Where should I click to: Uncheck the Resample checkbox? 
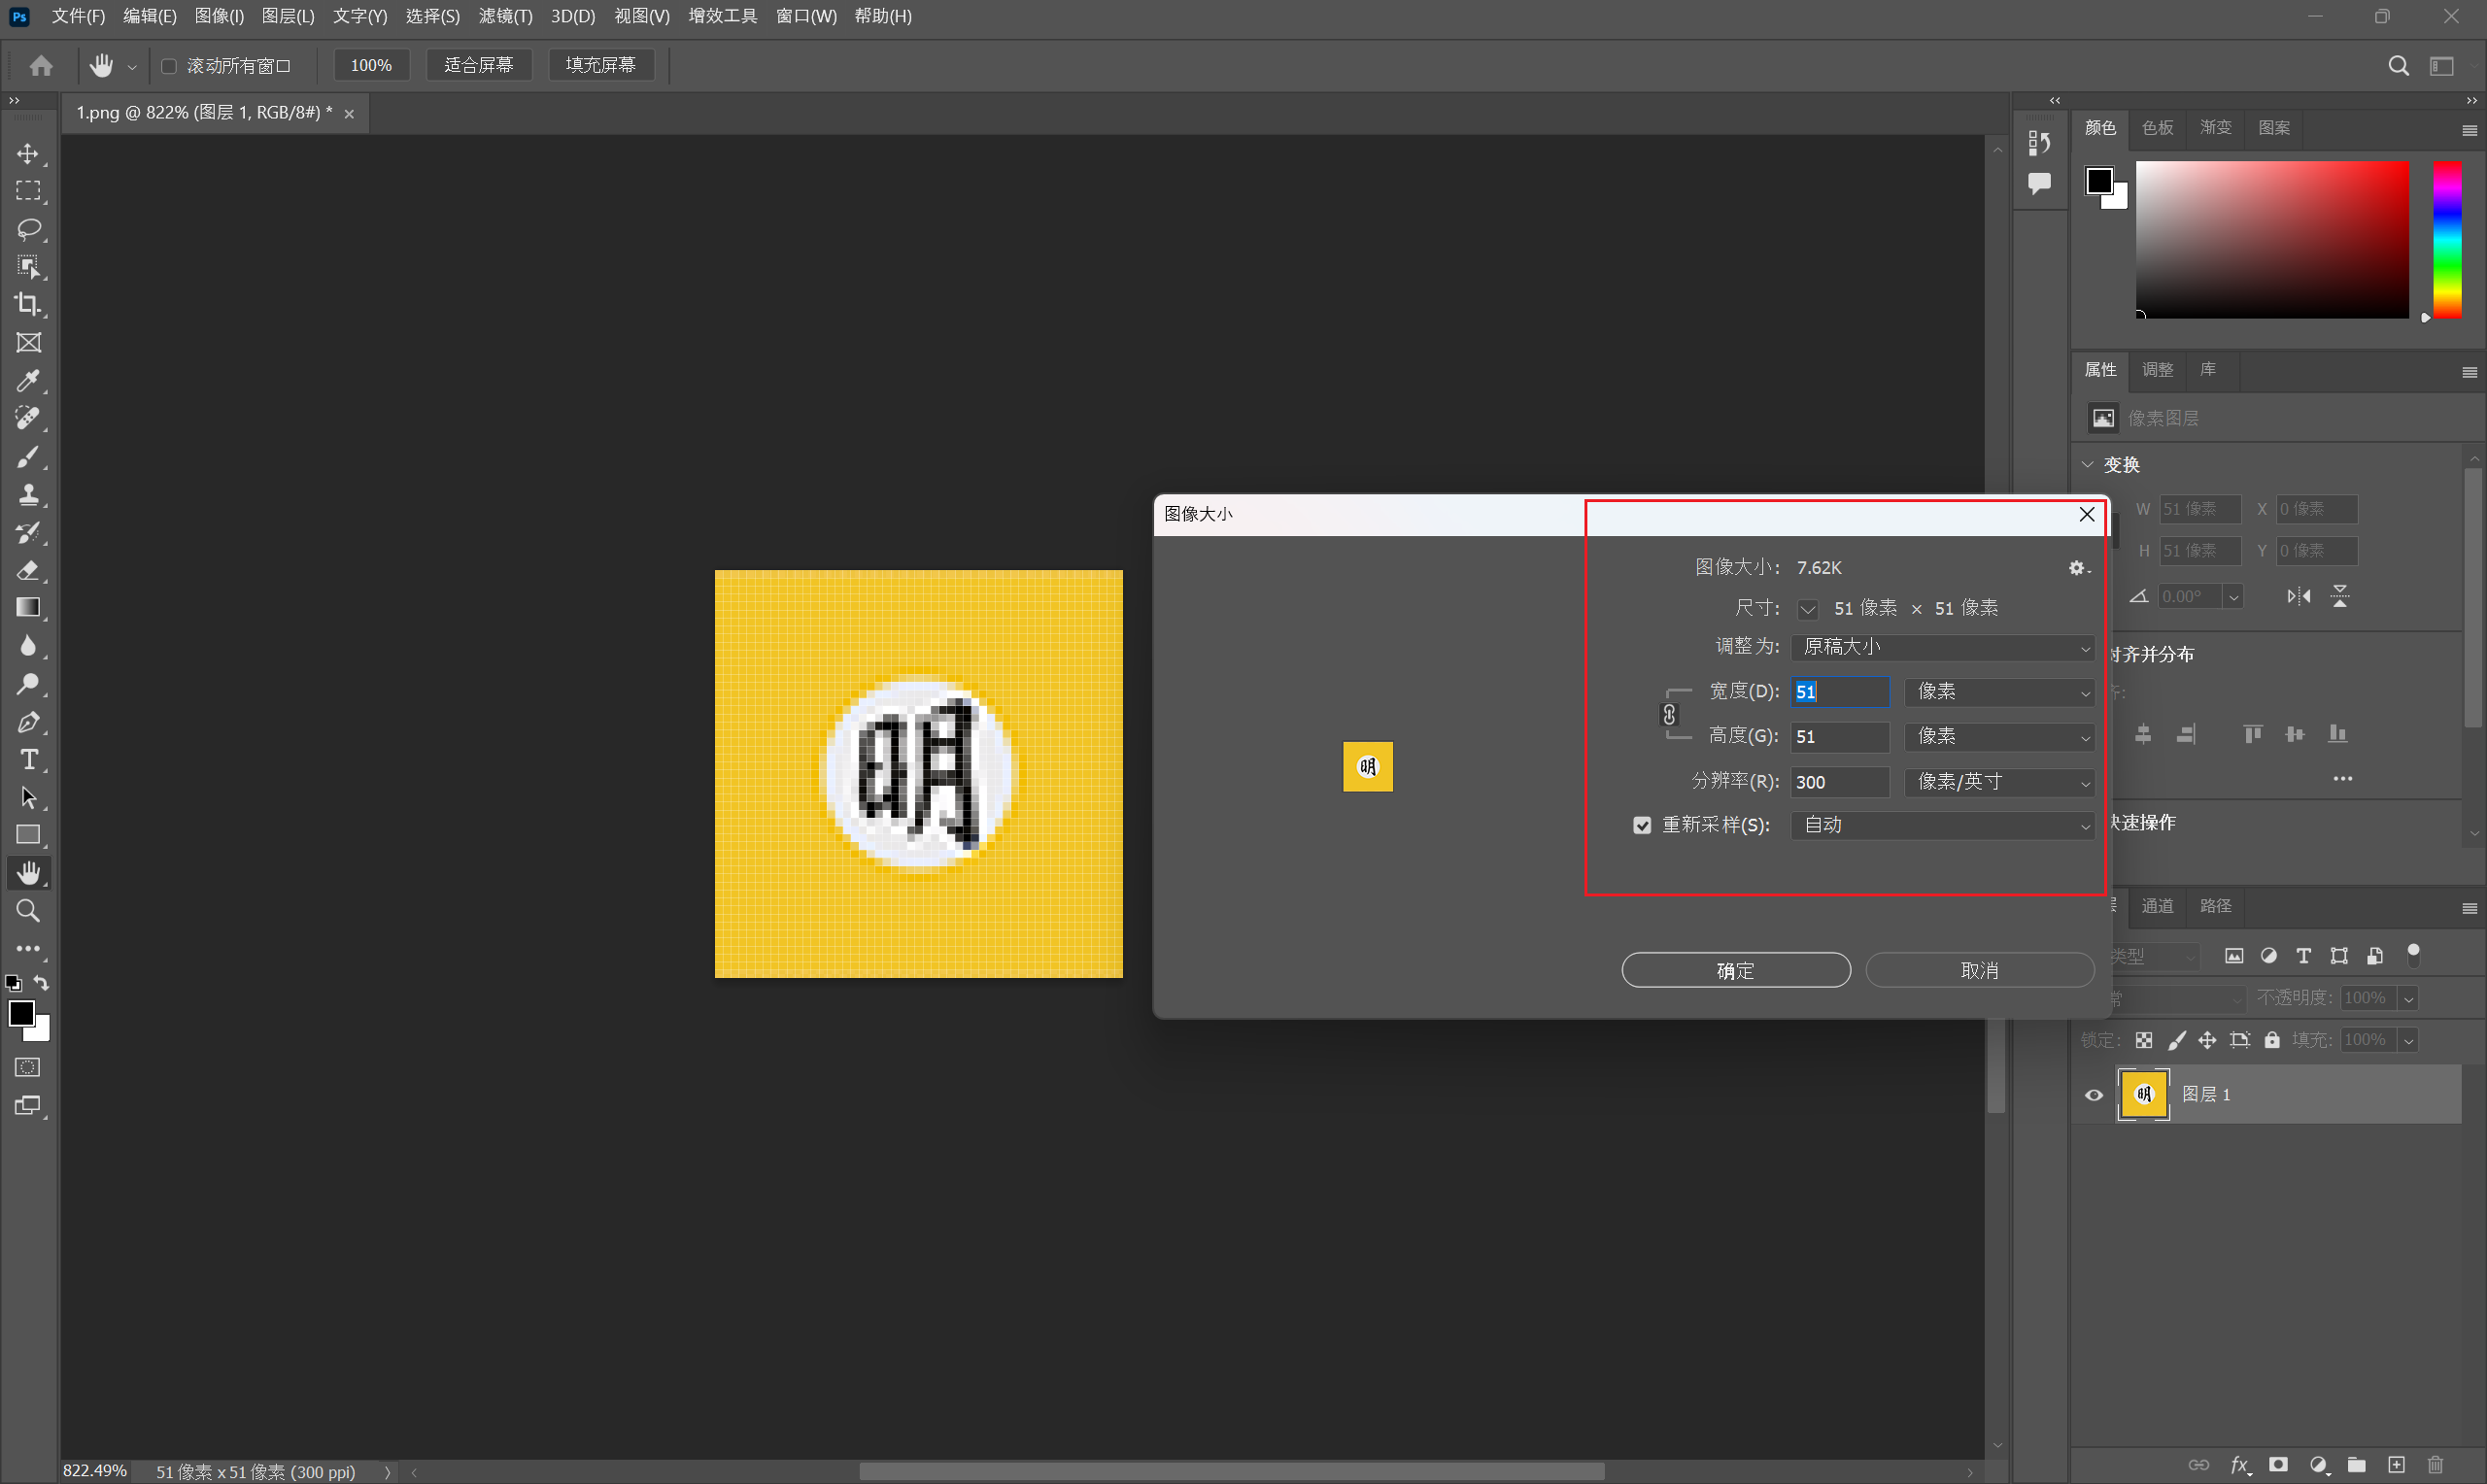1642,825
